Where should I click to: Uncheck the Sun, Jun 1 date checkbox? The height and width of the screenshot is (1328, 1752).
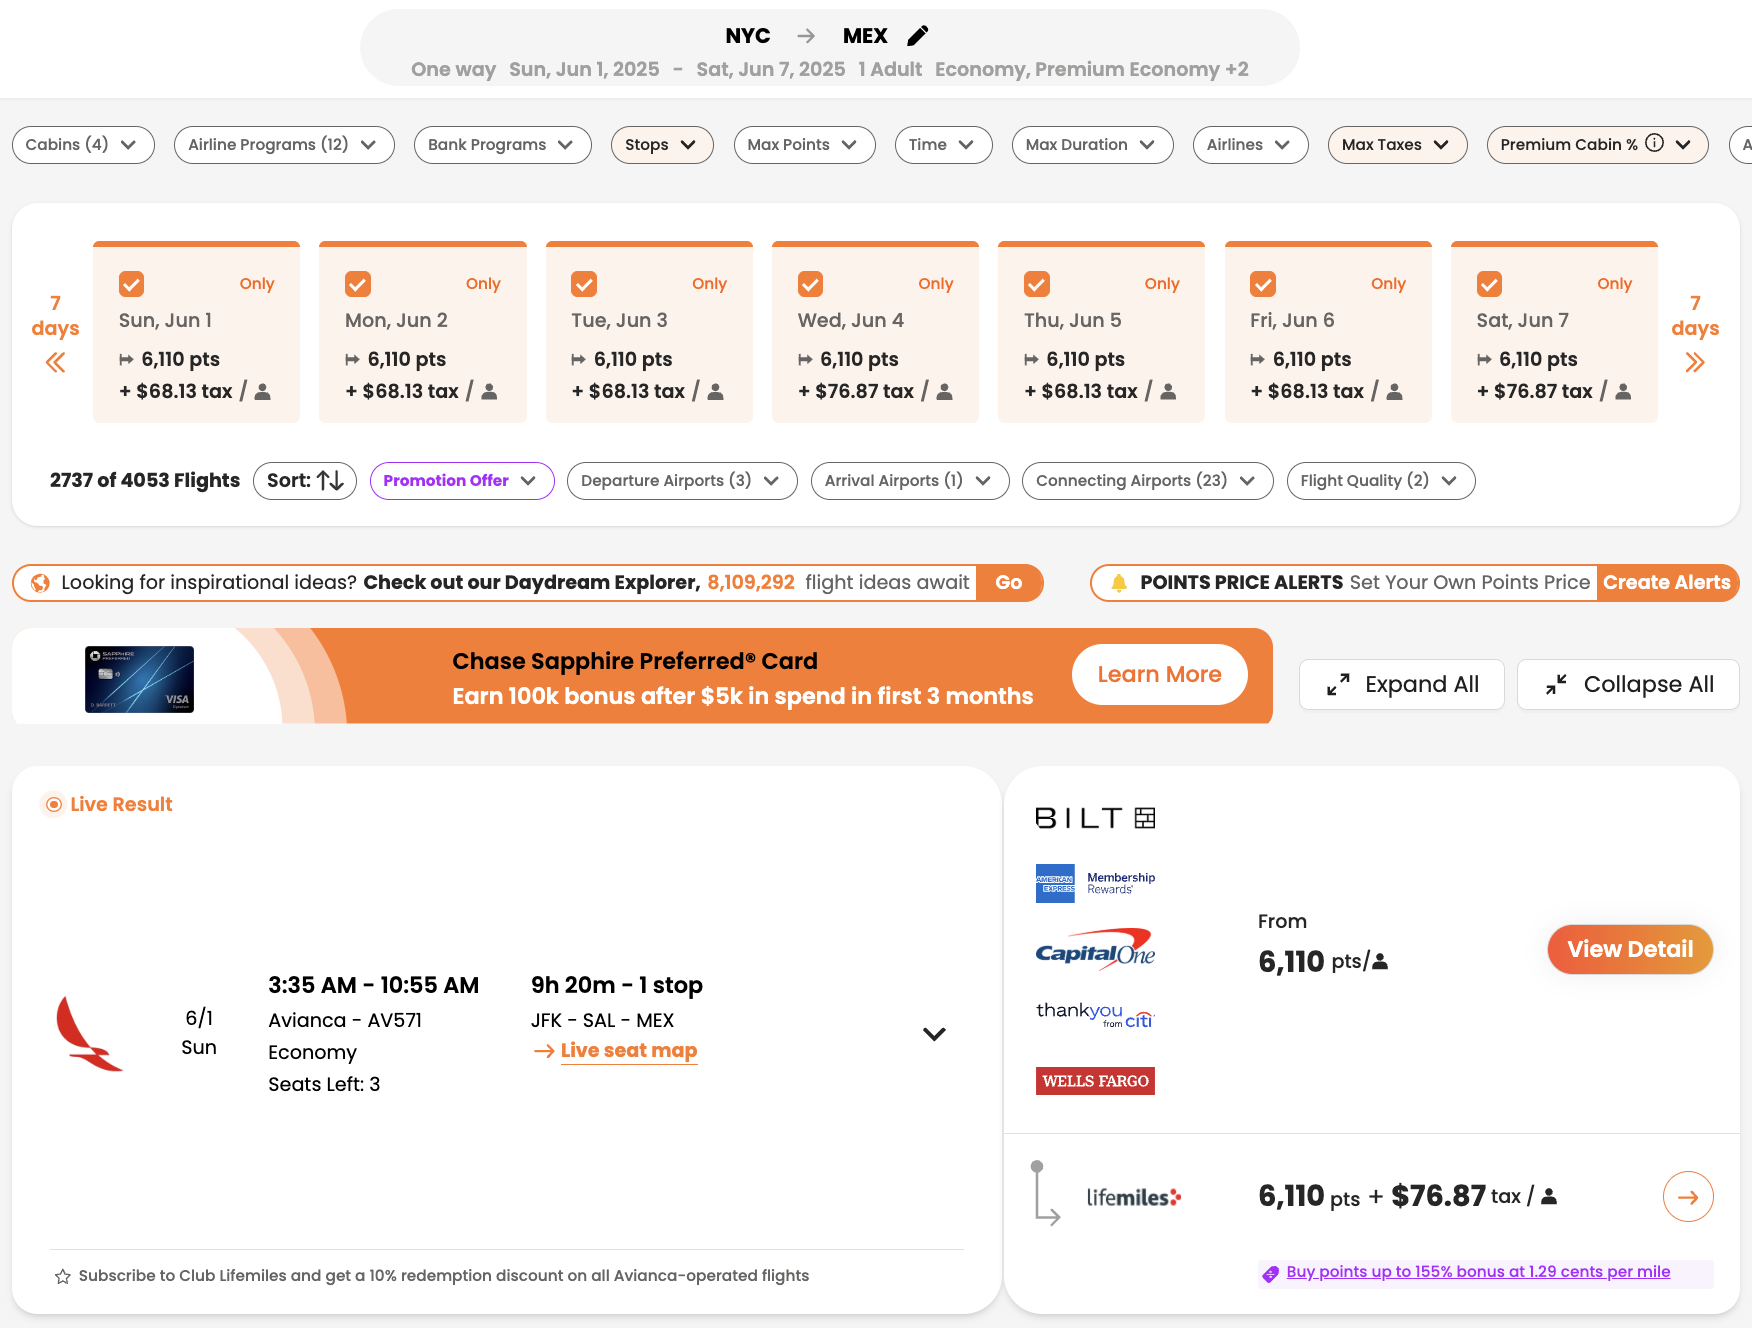131,284
